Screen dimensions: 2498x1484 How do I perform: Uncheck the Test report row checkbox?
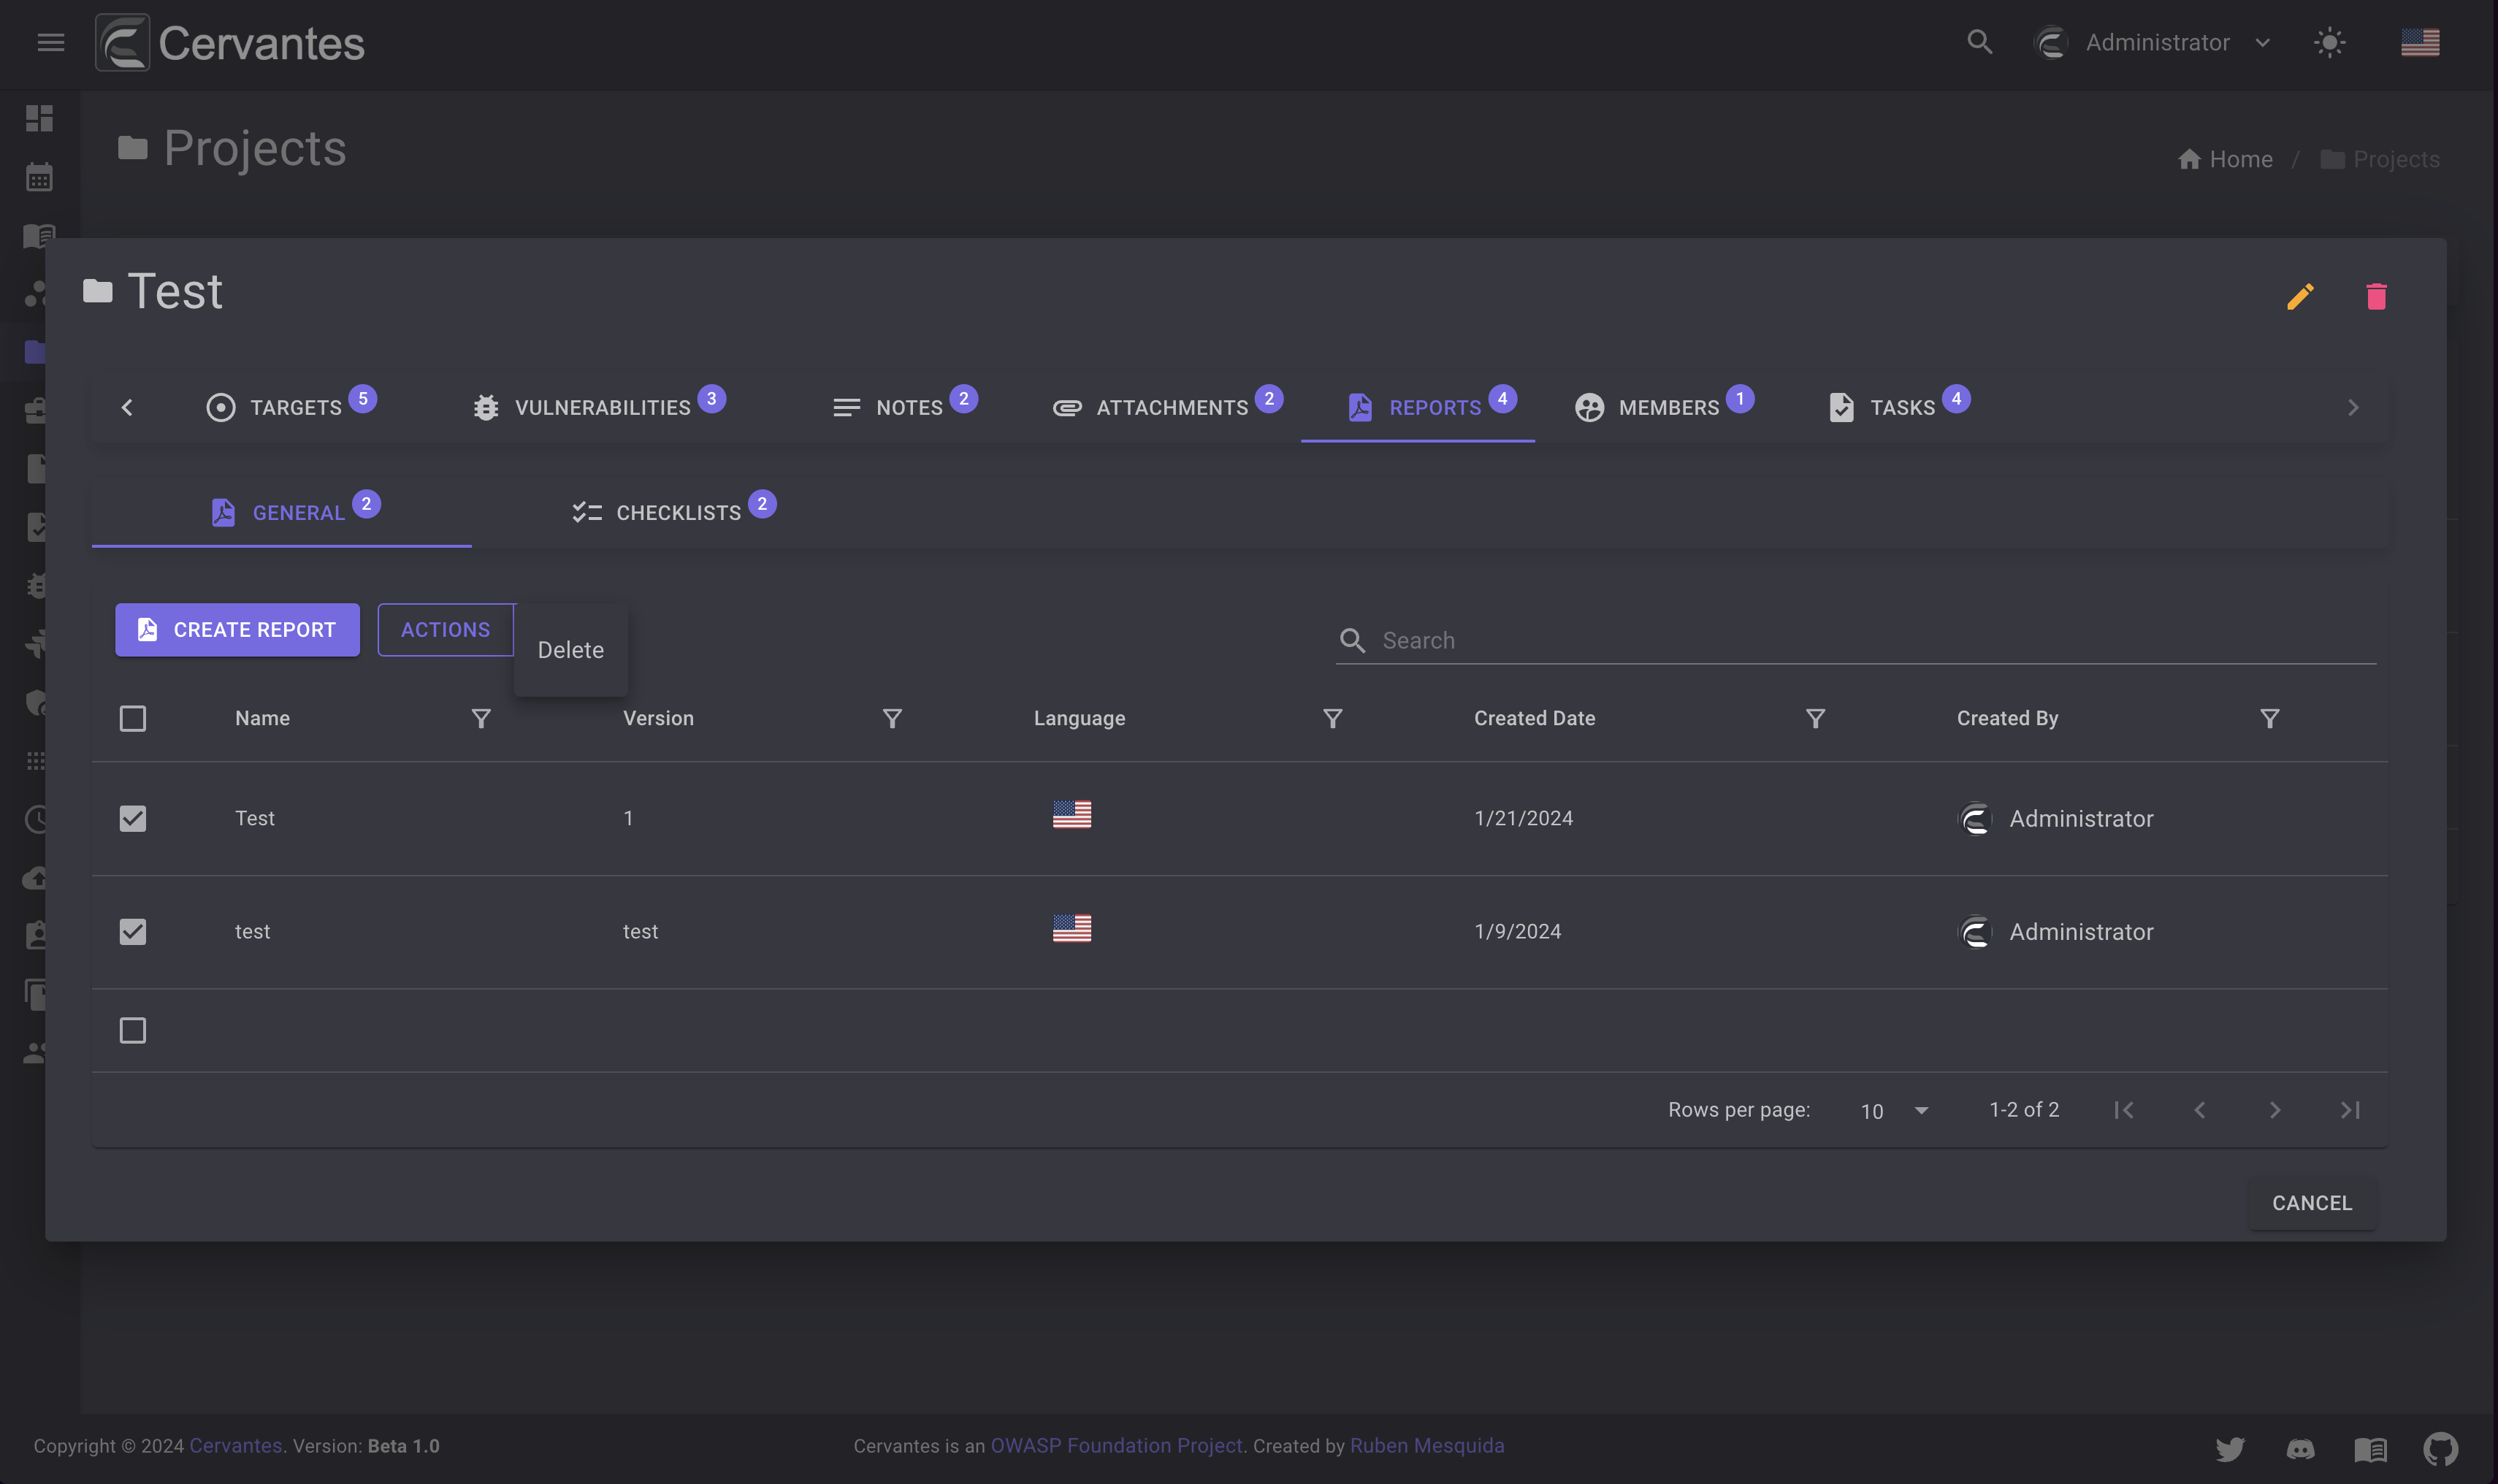click(x=132, y=818)
